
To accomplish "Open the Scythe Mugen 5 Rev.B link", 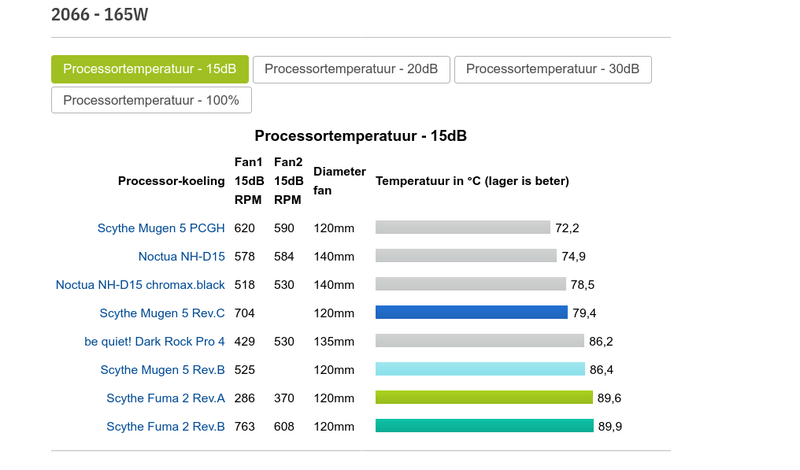I will coord(162,369).
